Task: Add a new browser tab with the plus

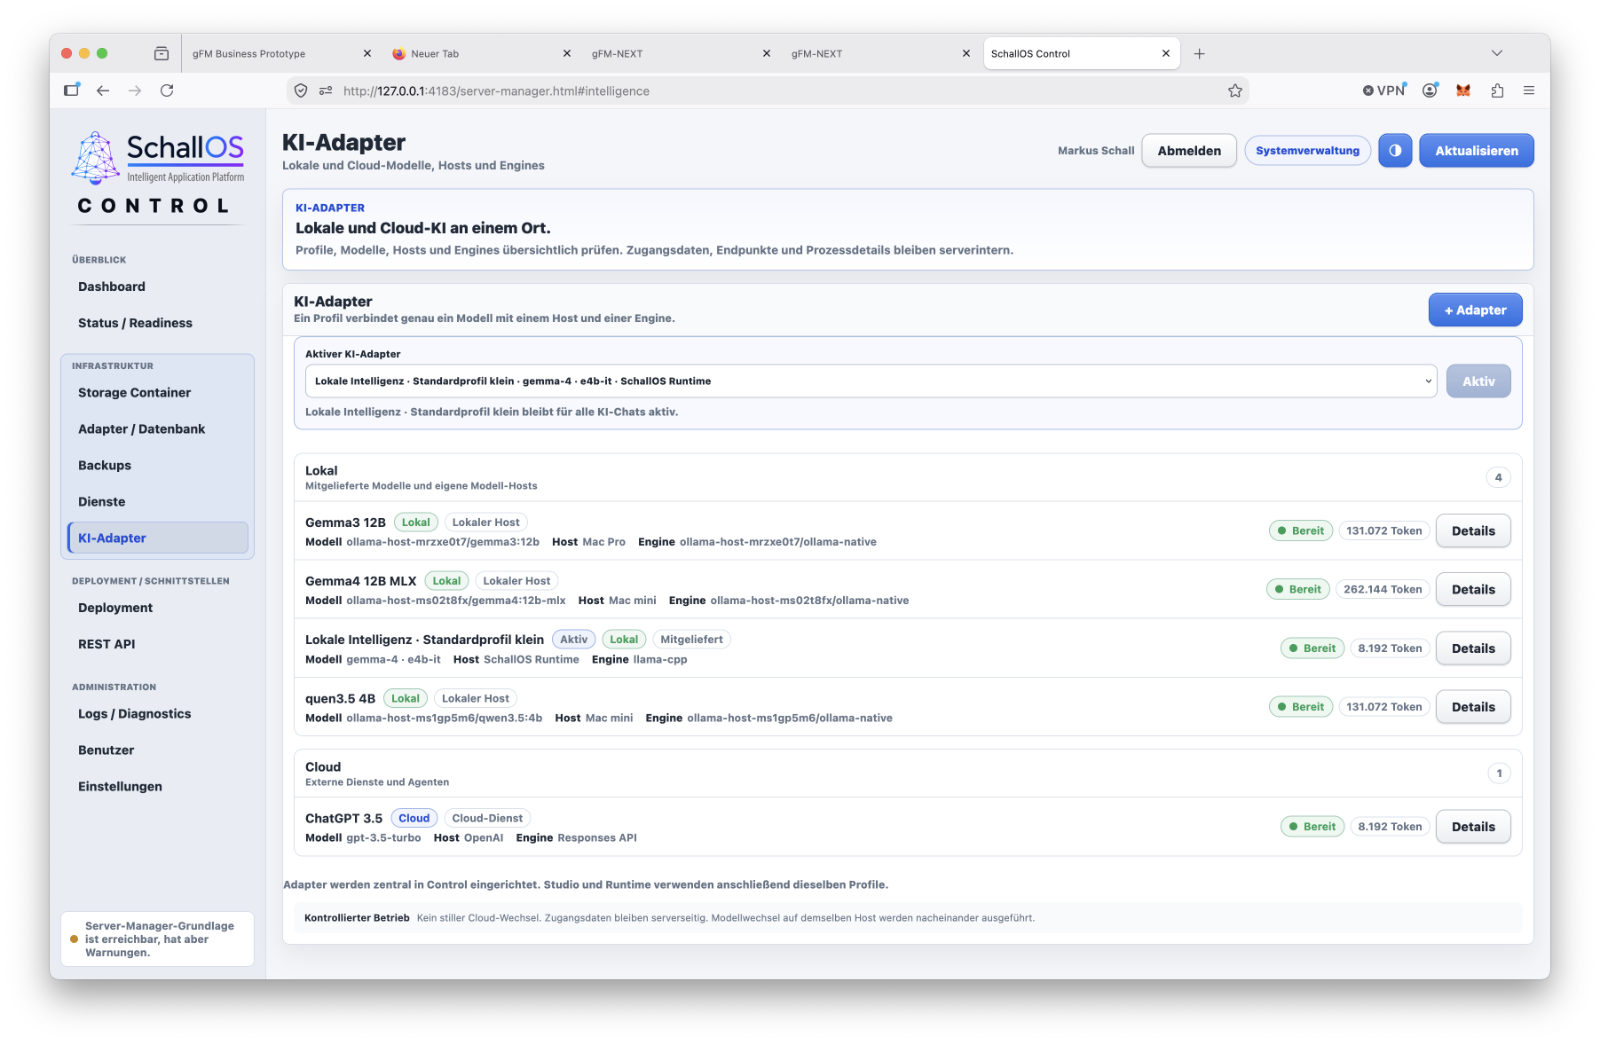Action: point(1199,54)
